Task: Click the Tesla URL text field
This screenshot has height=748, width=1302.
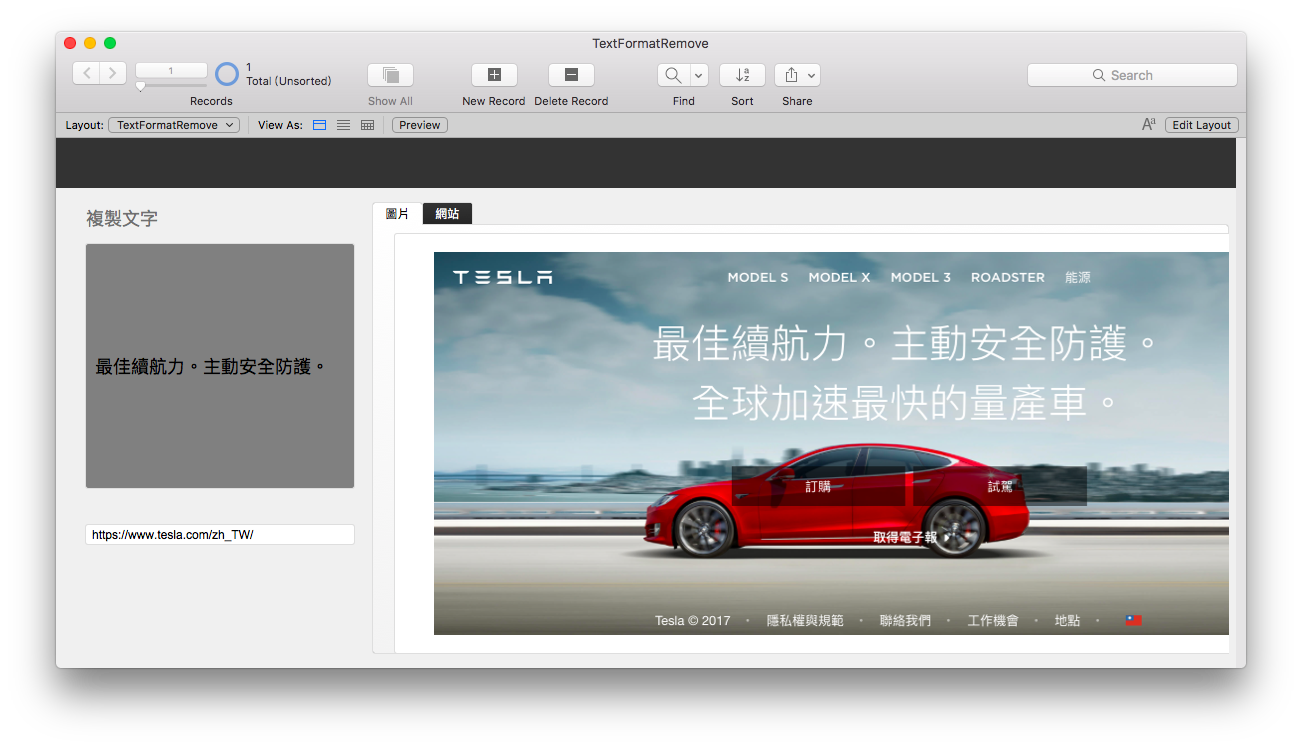Action: click(220, 535)
